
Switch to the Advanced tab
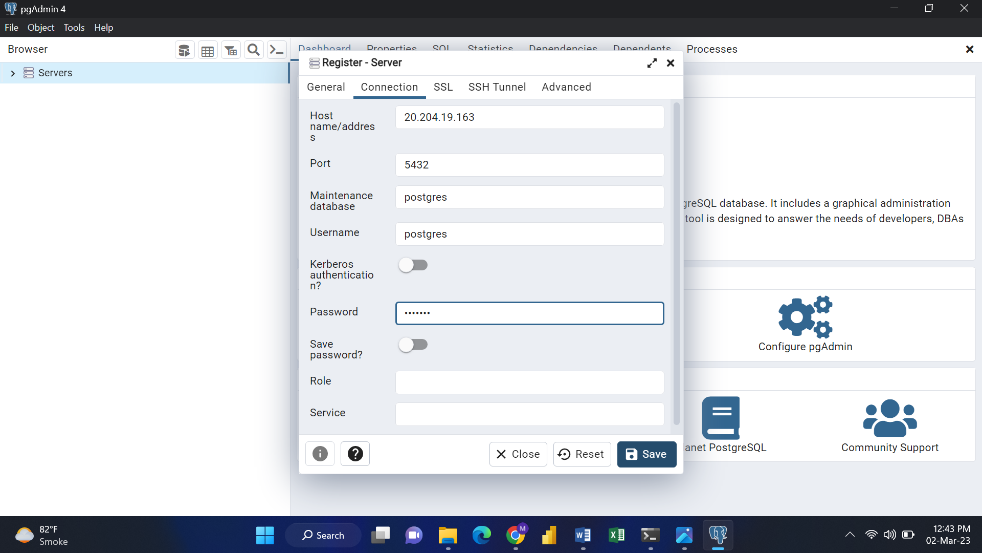pos(566,87)
